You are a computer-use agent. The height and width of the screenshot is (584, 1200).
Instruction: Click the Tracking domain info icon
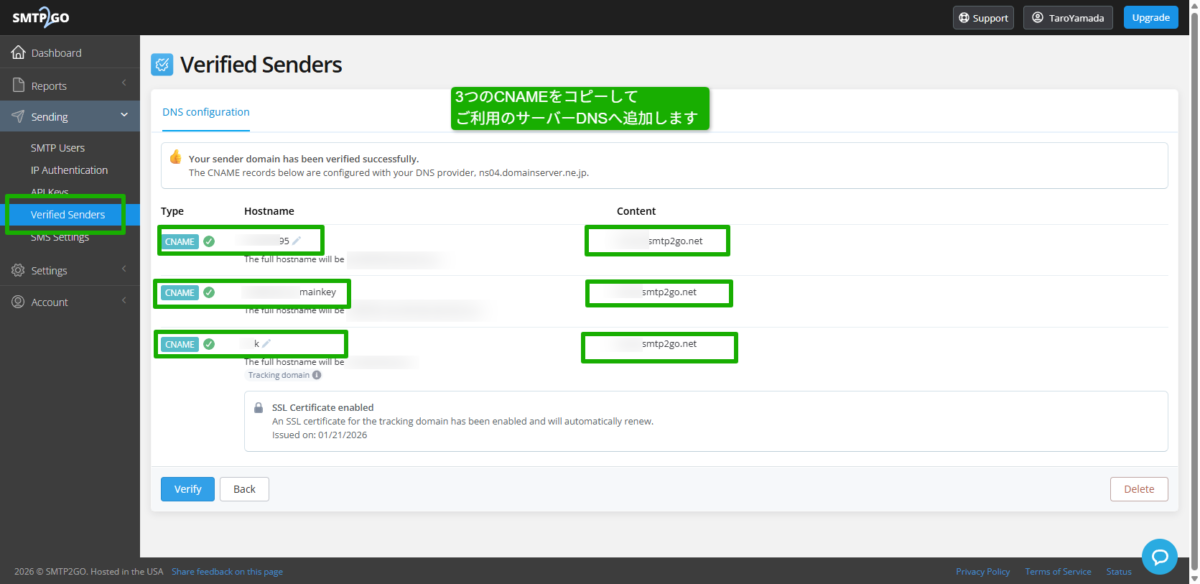pos(317,375)
